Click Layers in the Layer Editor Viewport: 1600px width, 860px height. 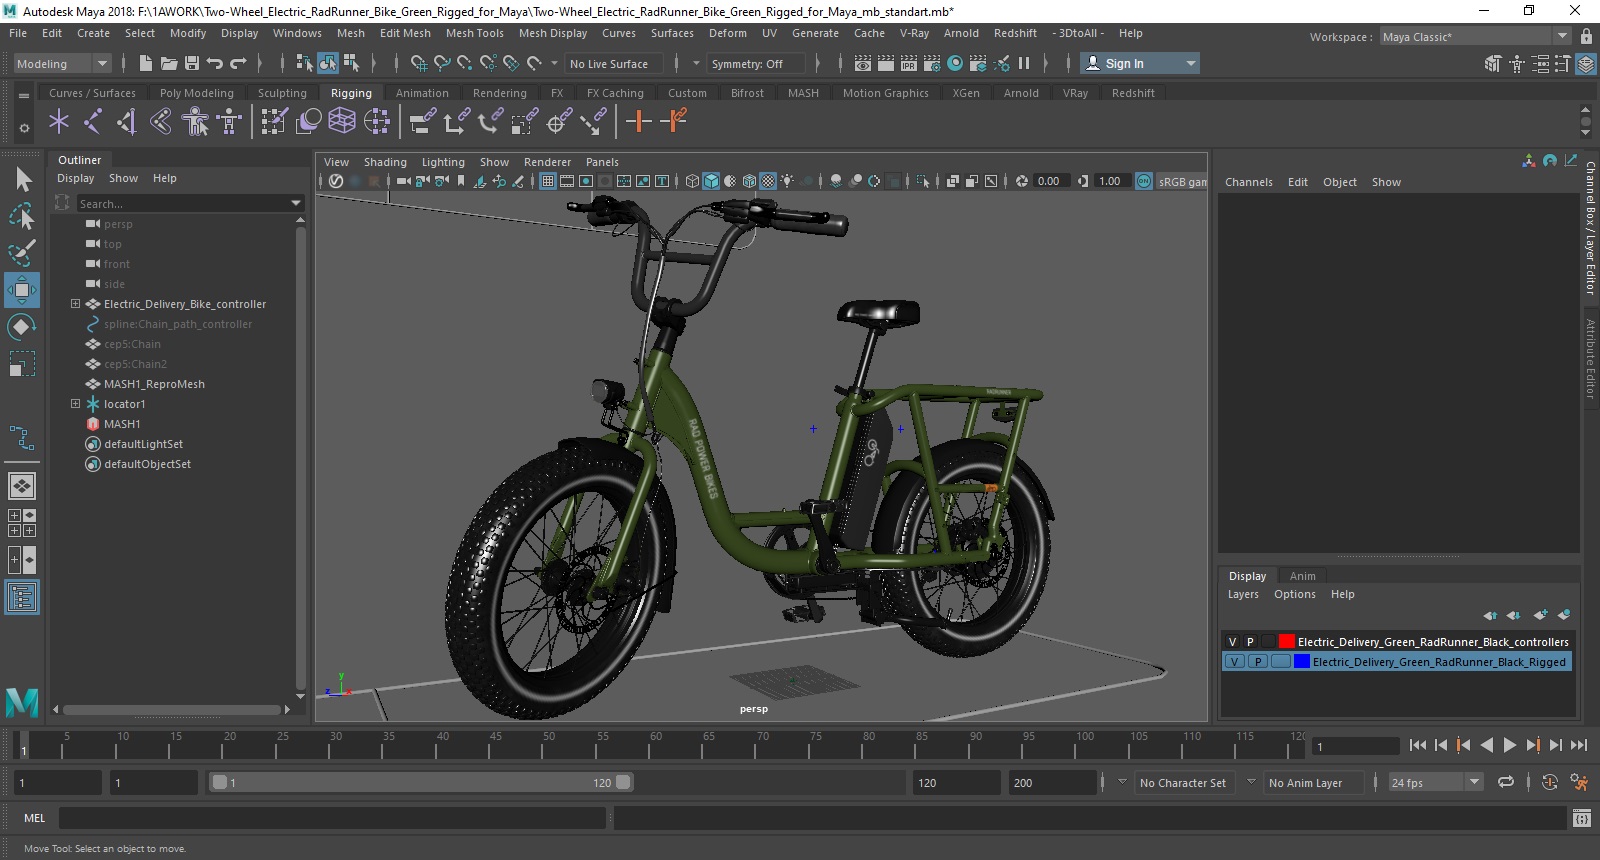pos(1243,594)
